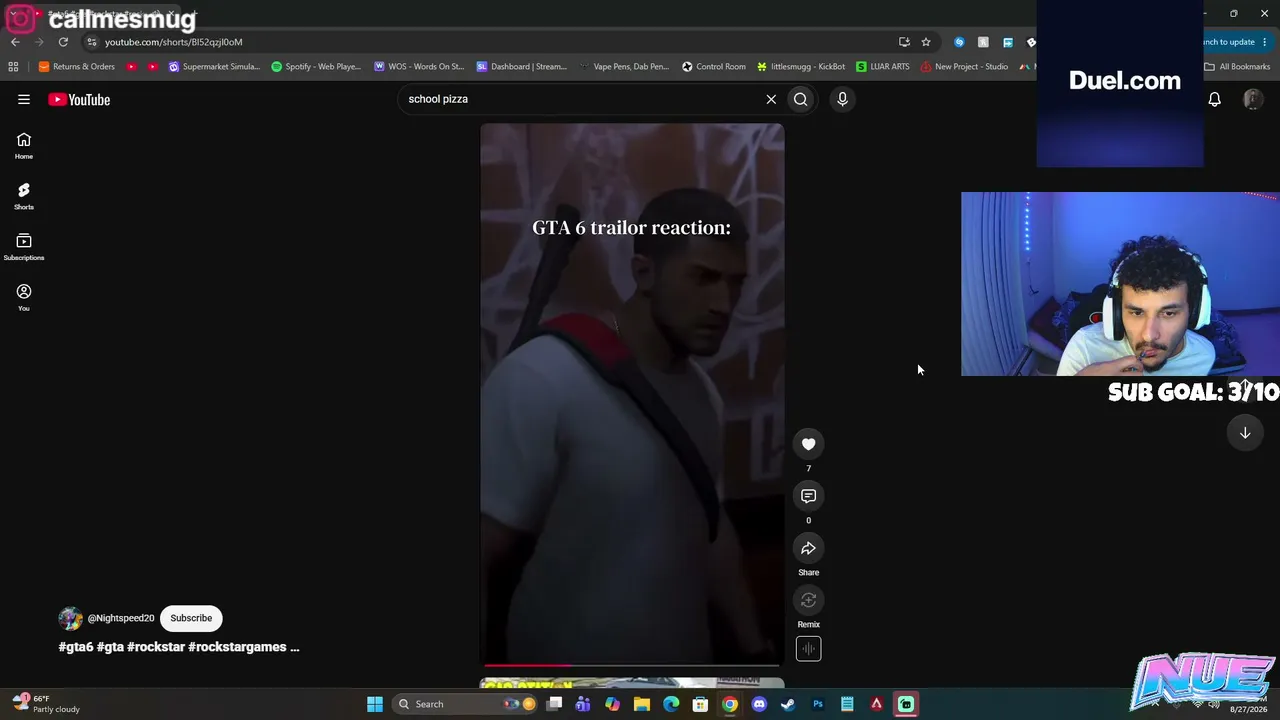1280x720 pixels.
Task: Open Microsoft Edge from the taskbar
Action: tap(671, 704)
